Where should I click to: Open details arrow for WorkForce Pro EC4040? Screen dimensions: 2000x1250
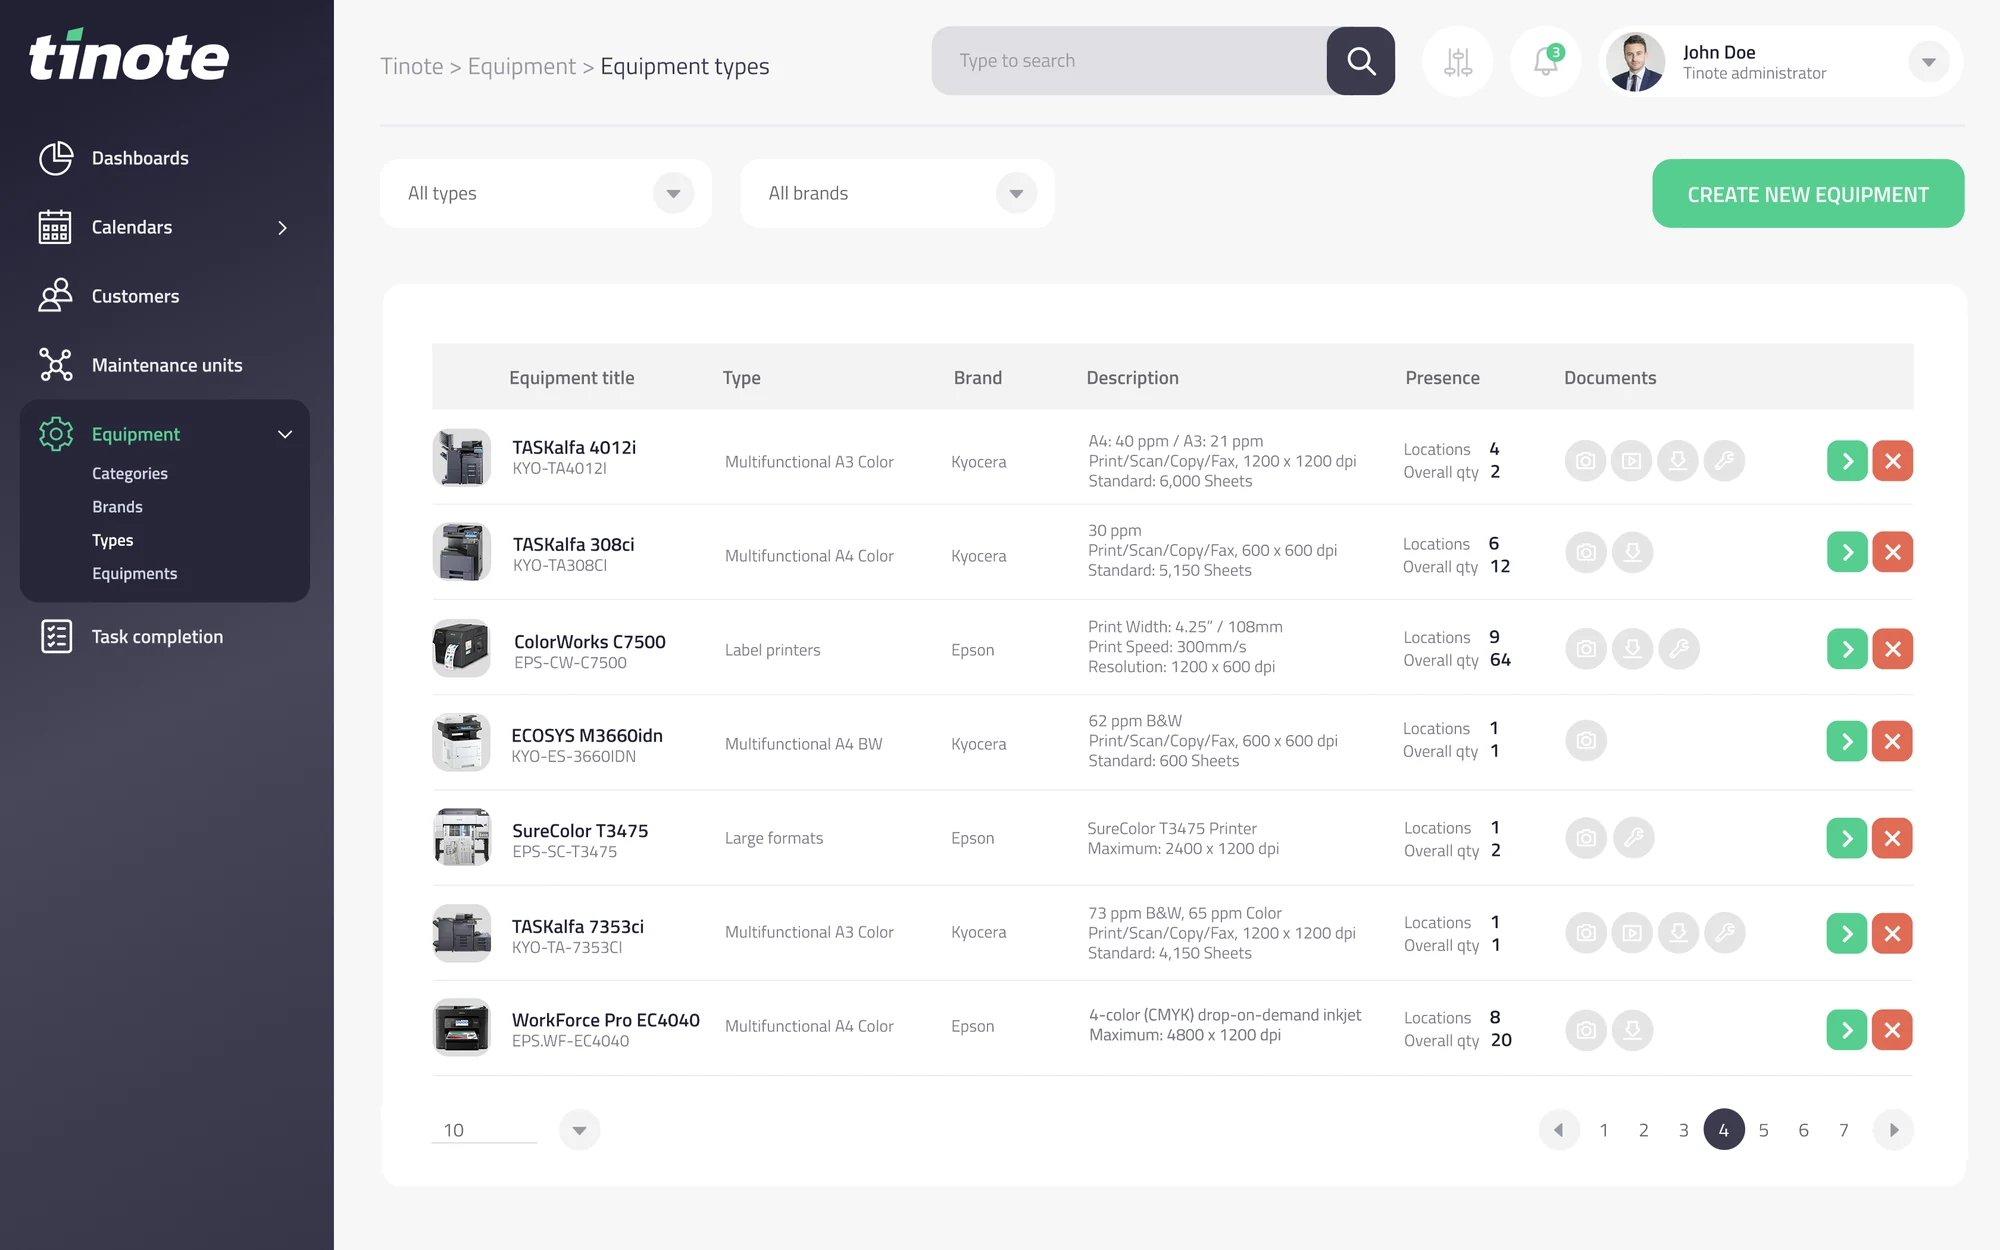[x=1847, y=1030]
